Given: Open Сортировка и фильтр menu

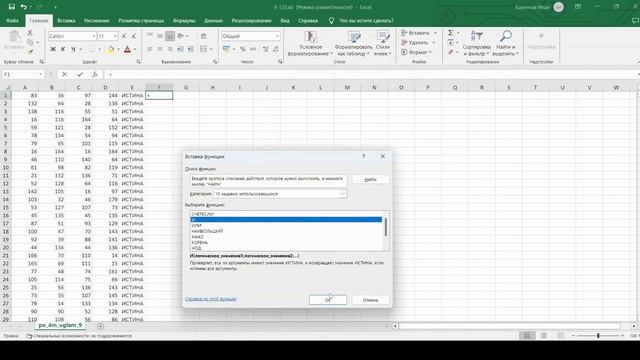Looking at the screenshot, I should pos(476,43).
